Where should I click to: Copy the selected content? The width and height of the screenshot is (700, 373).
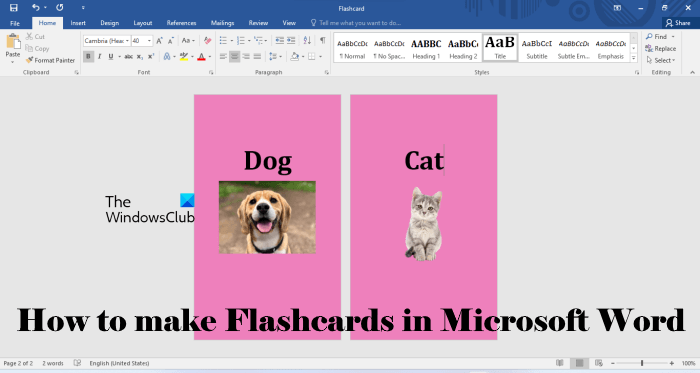tap(37, 49)
